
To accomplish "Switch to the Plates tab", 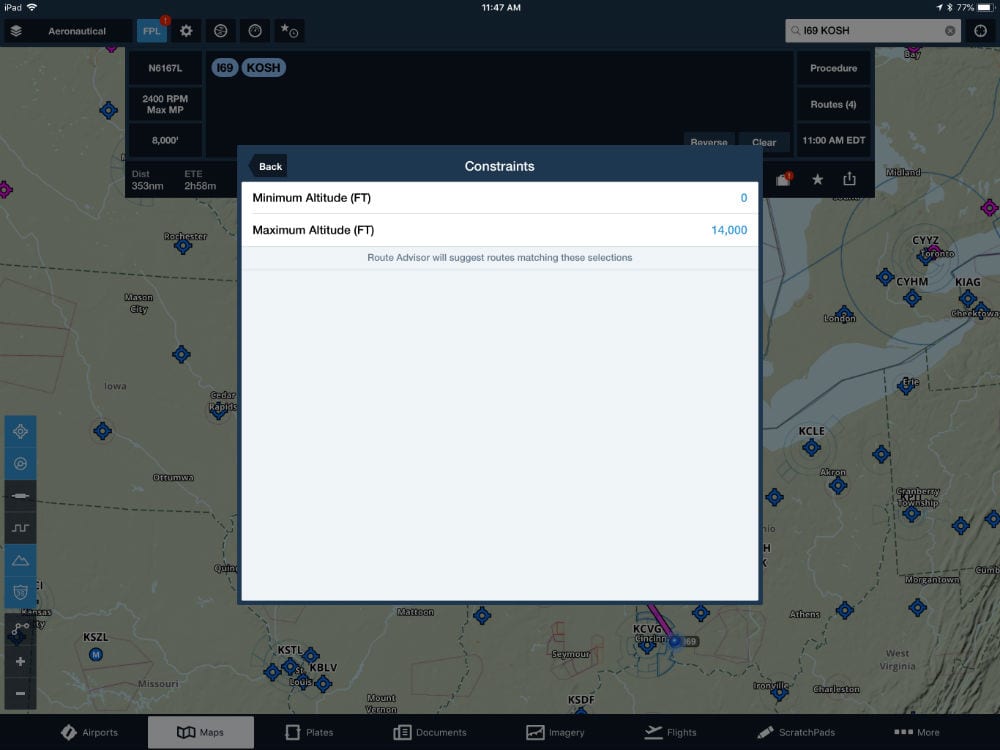I will point(310,732).
